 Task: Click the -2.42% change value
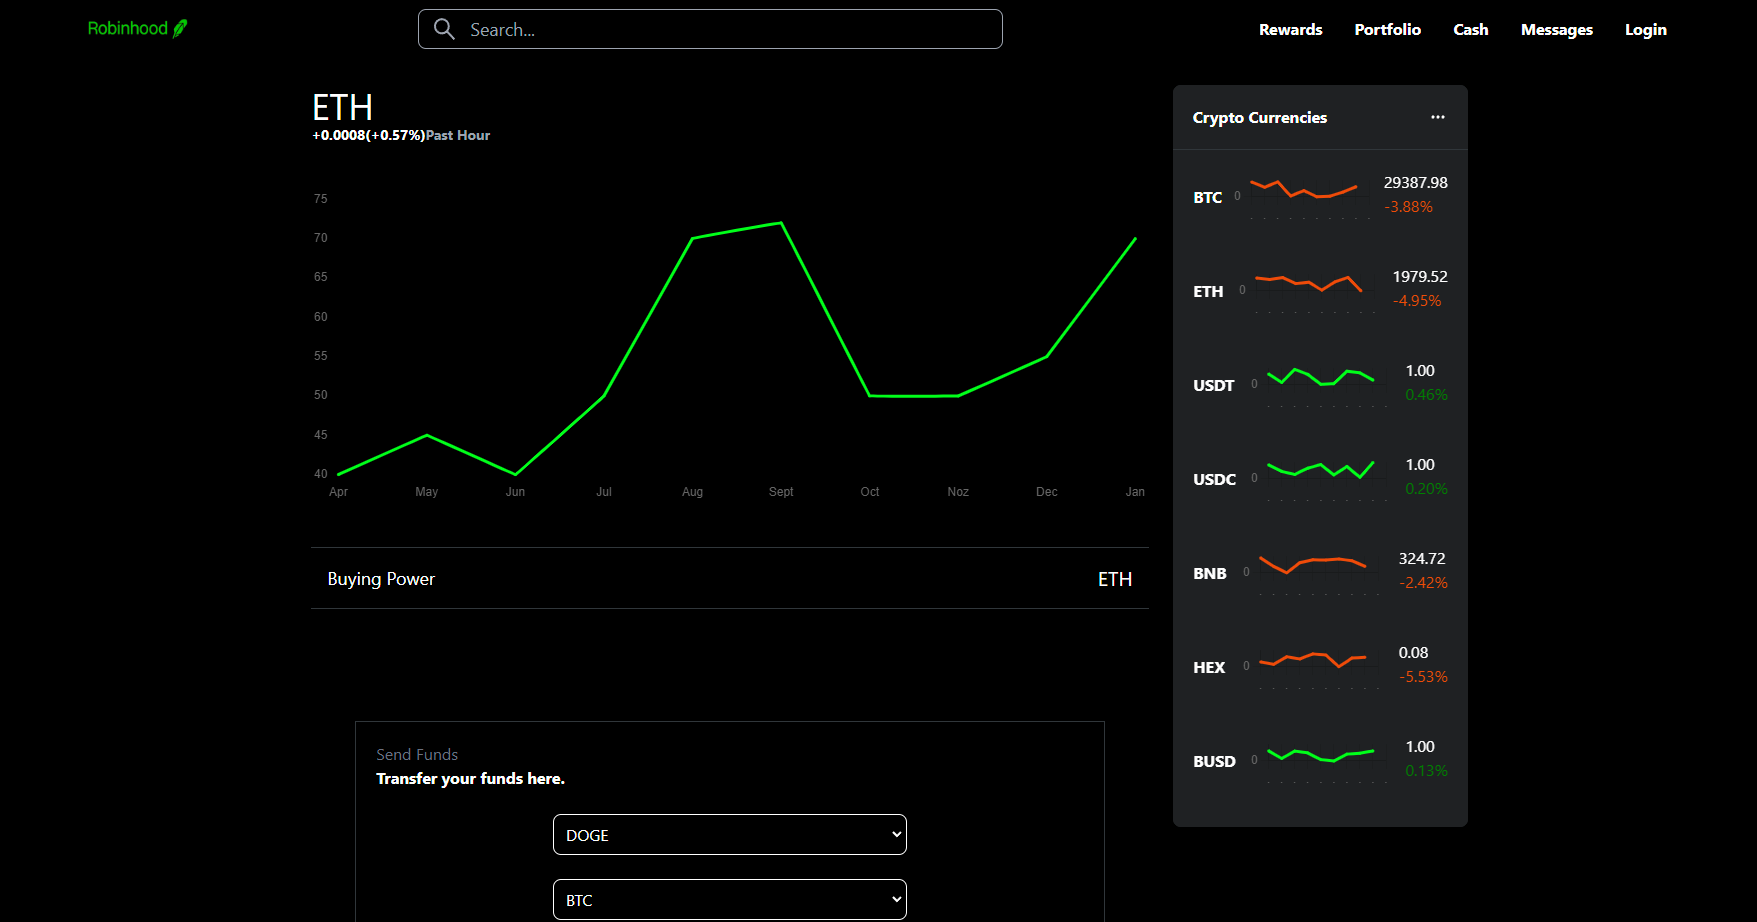pyautogui.click(x=1423, y=583)
